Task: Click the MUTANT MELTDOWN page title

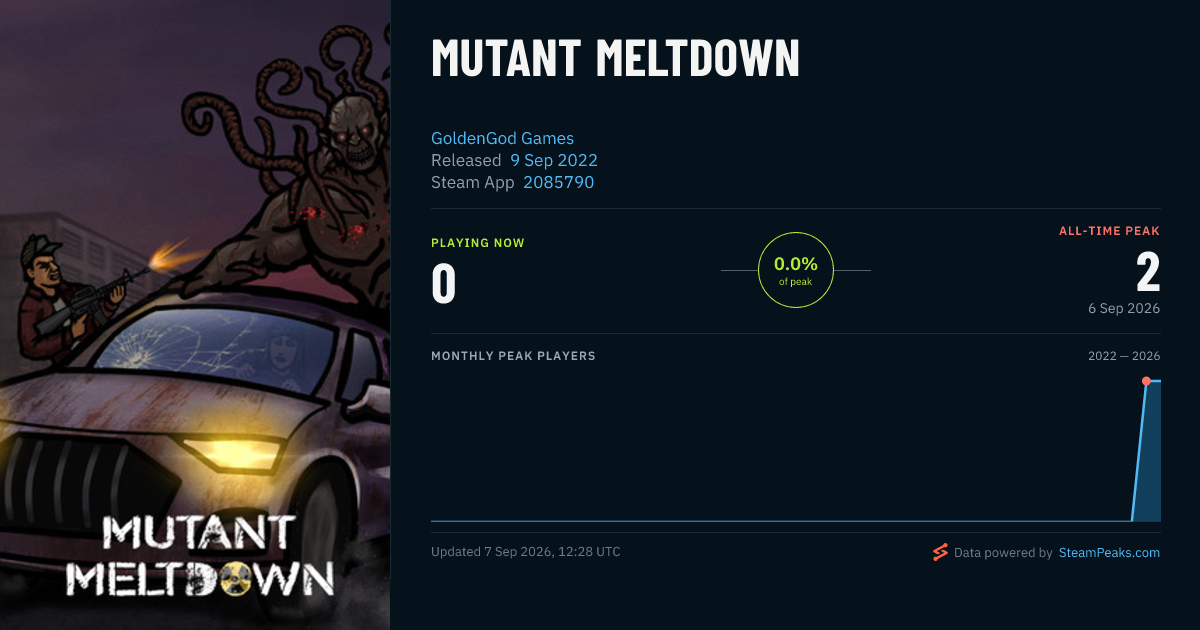Action: click(615, 60)
